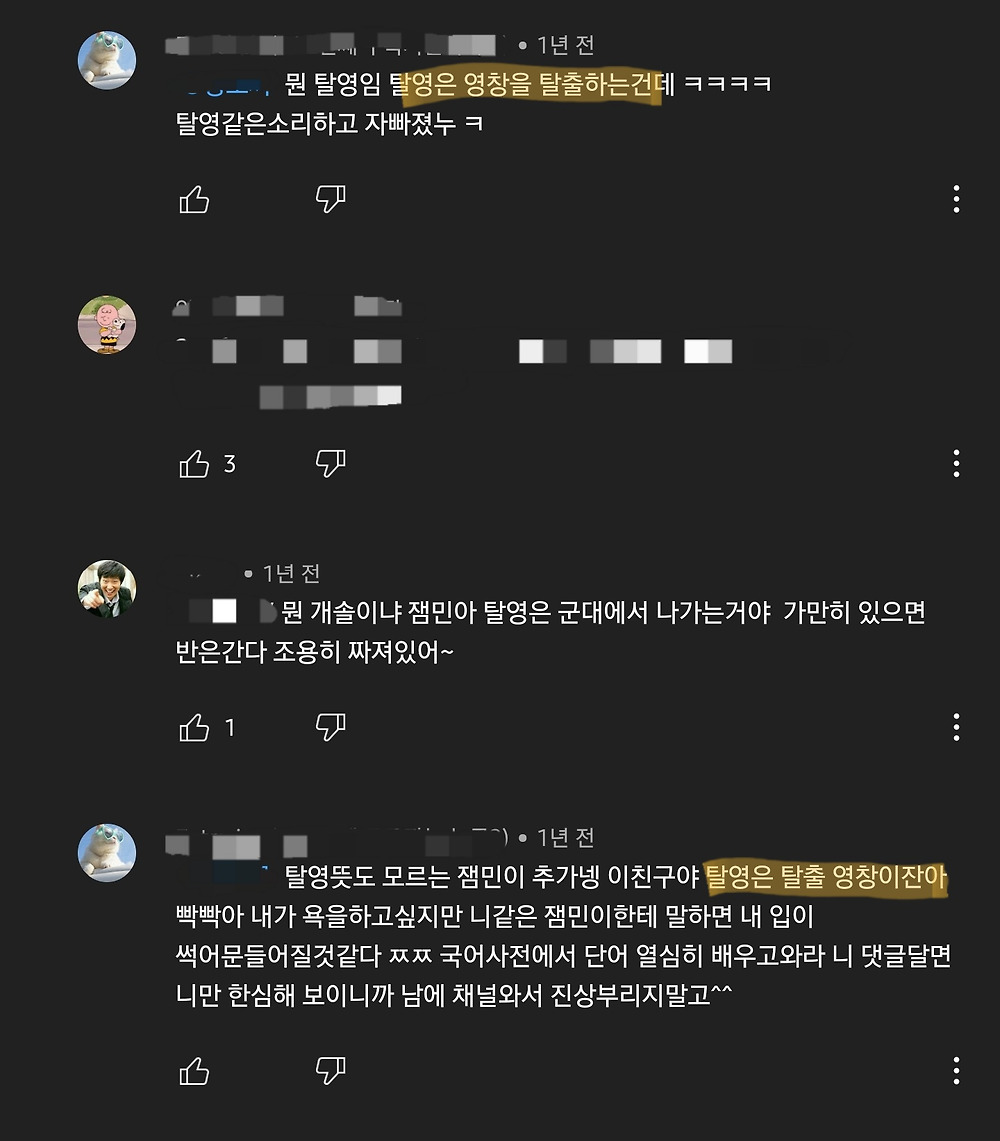The width and height of the screenshot is (1000, 1141).
Task: Click the blurred username on the first comment
Action: [336, 44]
